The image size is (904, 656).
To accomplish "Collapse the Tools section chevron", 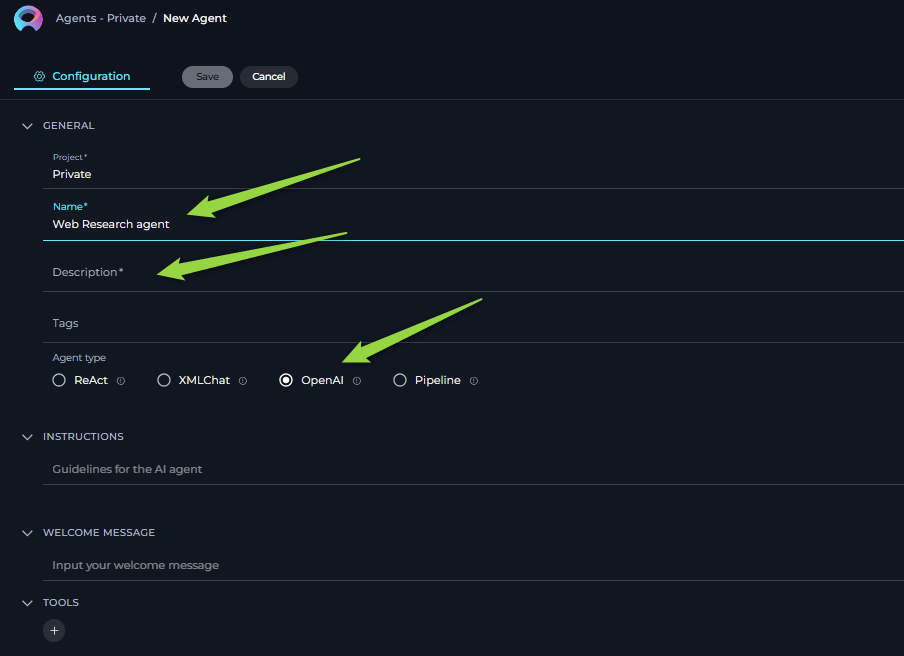I will click(28, 603).
